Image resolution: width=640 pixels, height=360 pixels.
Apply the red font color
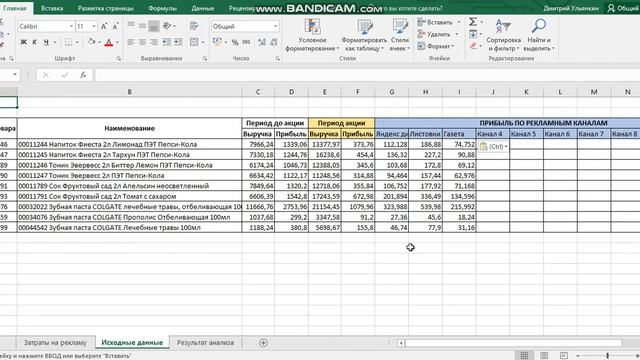click(x=109, y=42)
